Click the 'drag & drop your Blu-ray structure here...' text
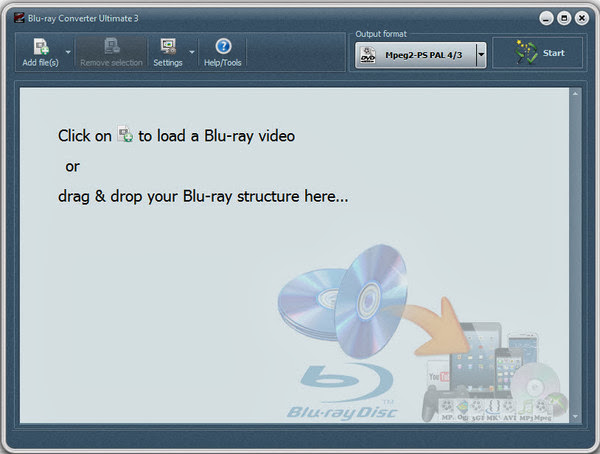 [x=203, y=196]
